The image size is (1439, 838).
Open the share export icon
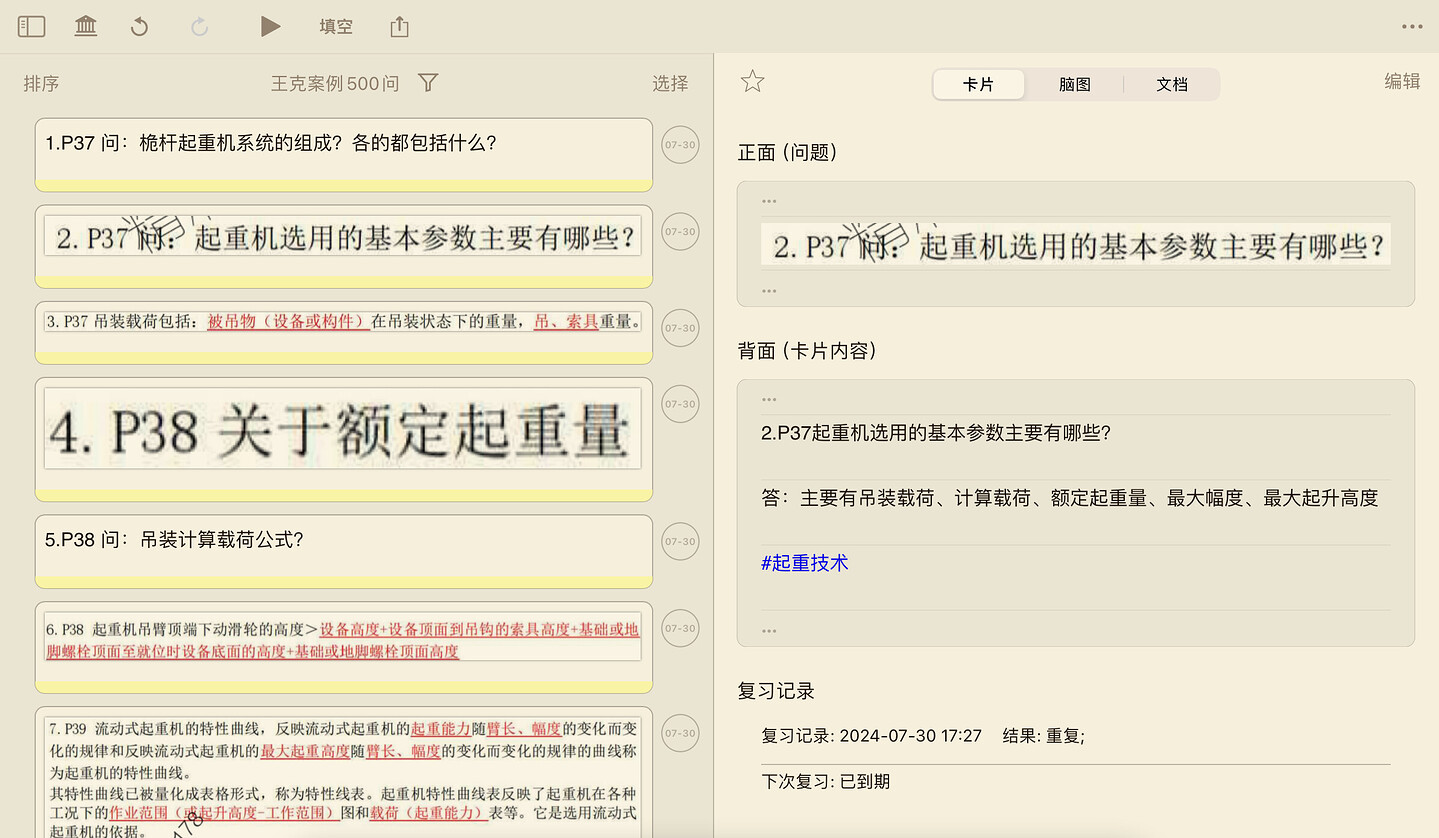[x=399, y=27]
